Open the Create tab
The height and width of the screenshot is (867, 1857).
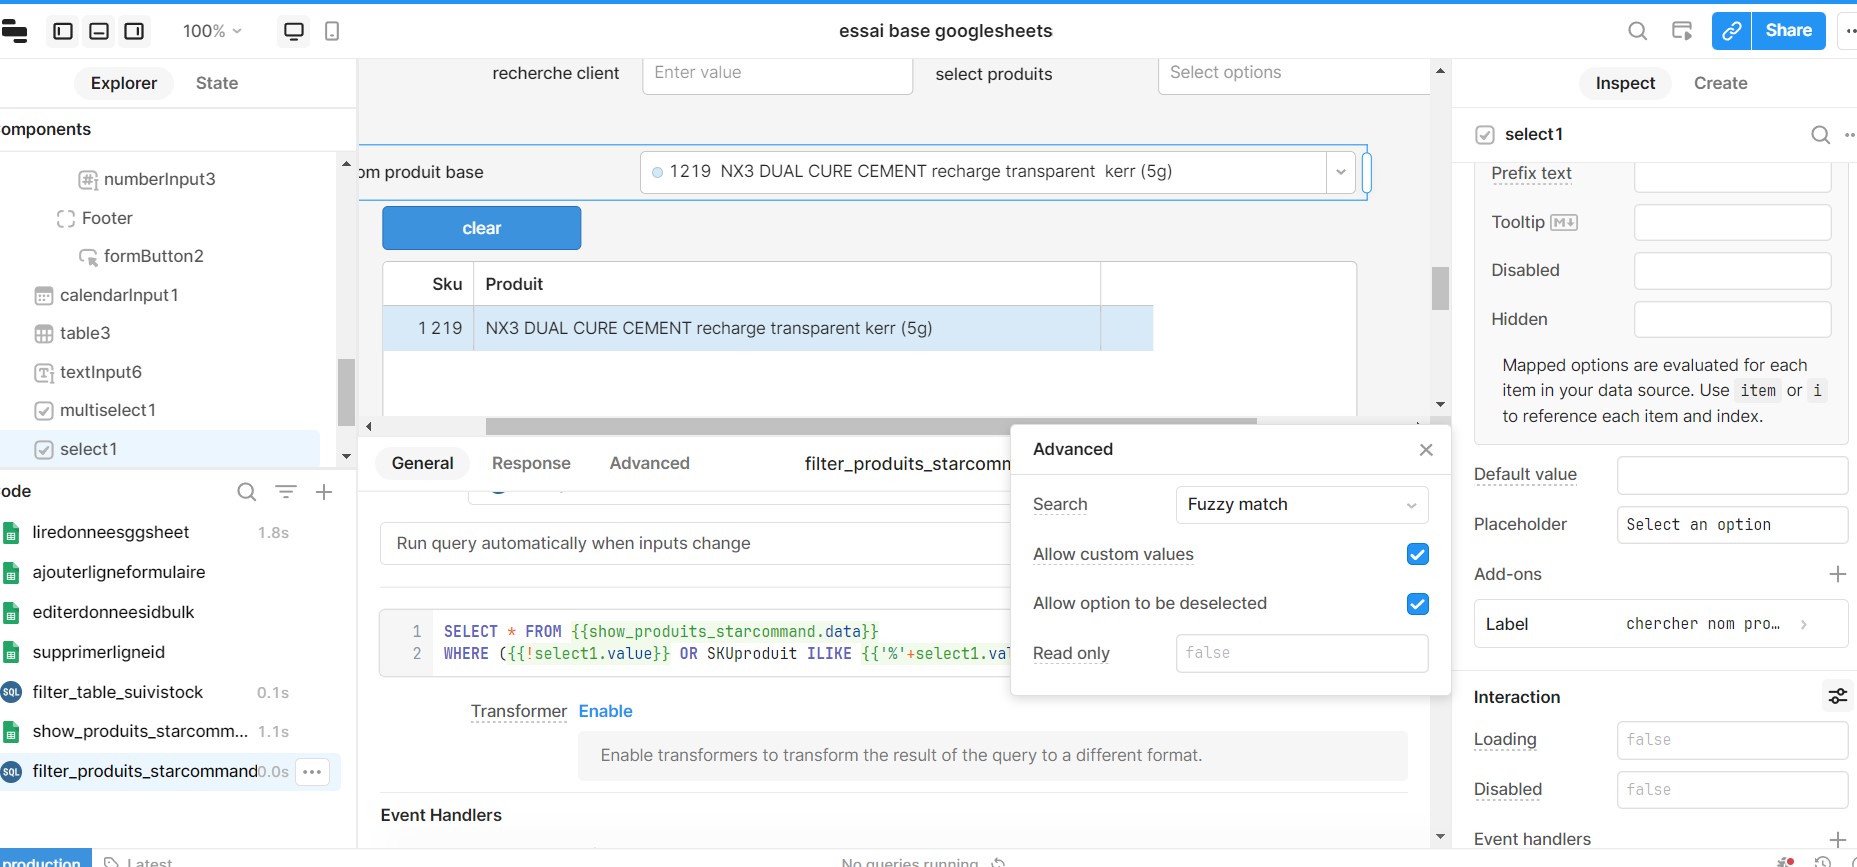(x=1720, y=83)
